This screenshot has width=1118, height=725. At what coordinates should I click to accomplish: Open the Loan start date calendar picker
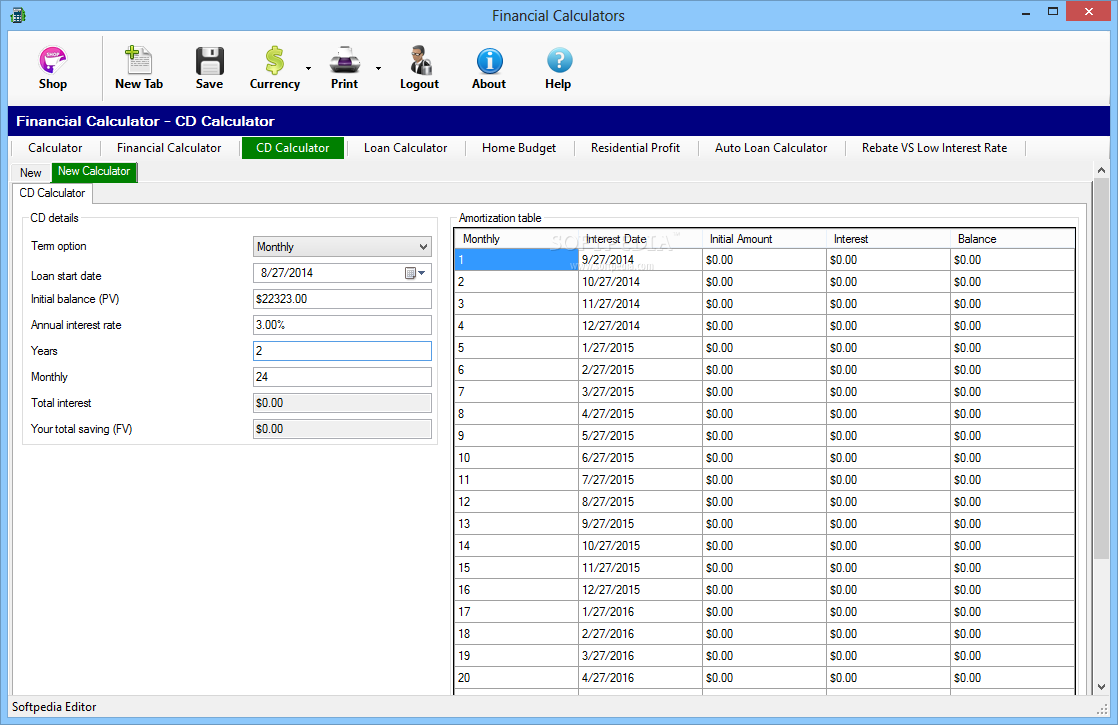pyautogui.click(x=414, y=273)
